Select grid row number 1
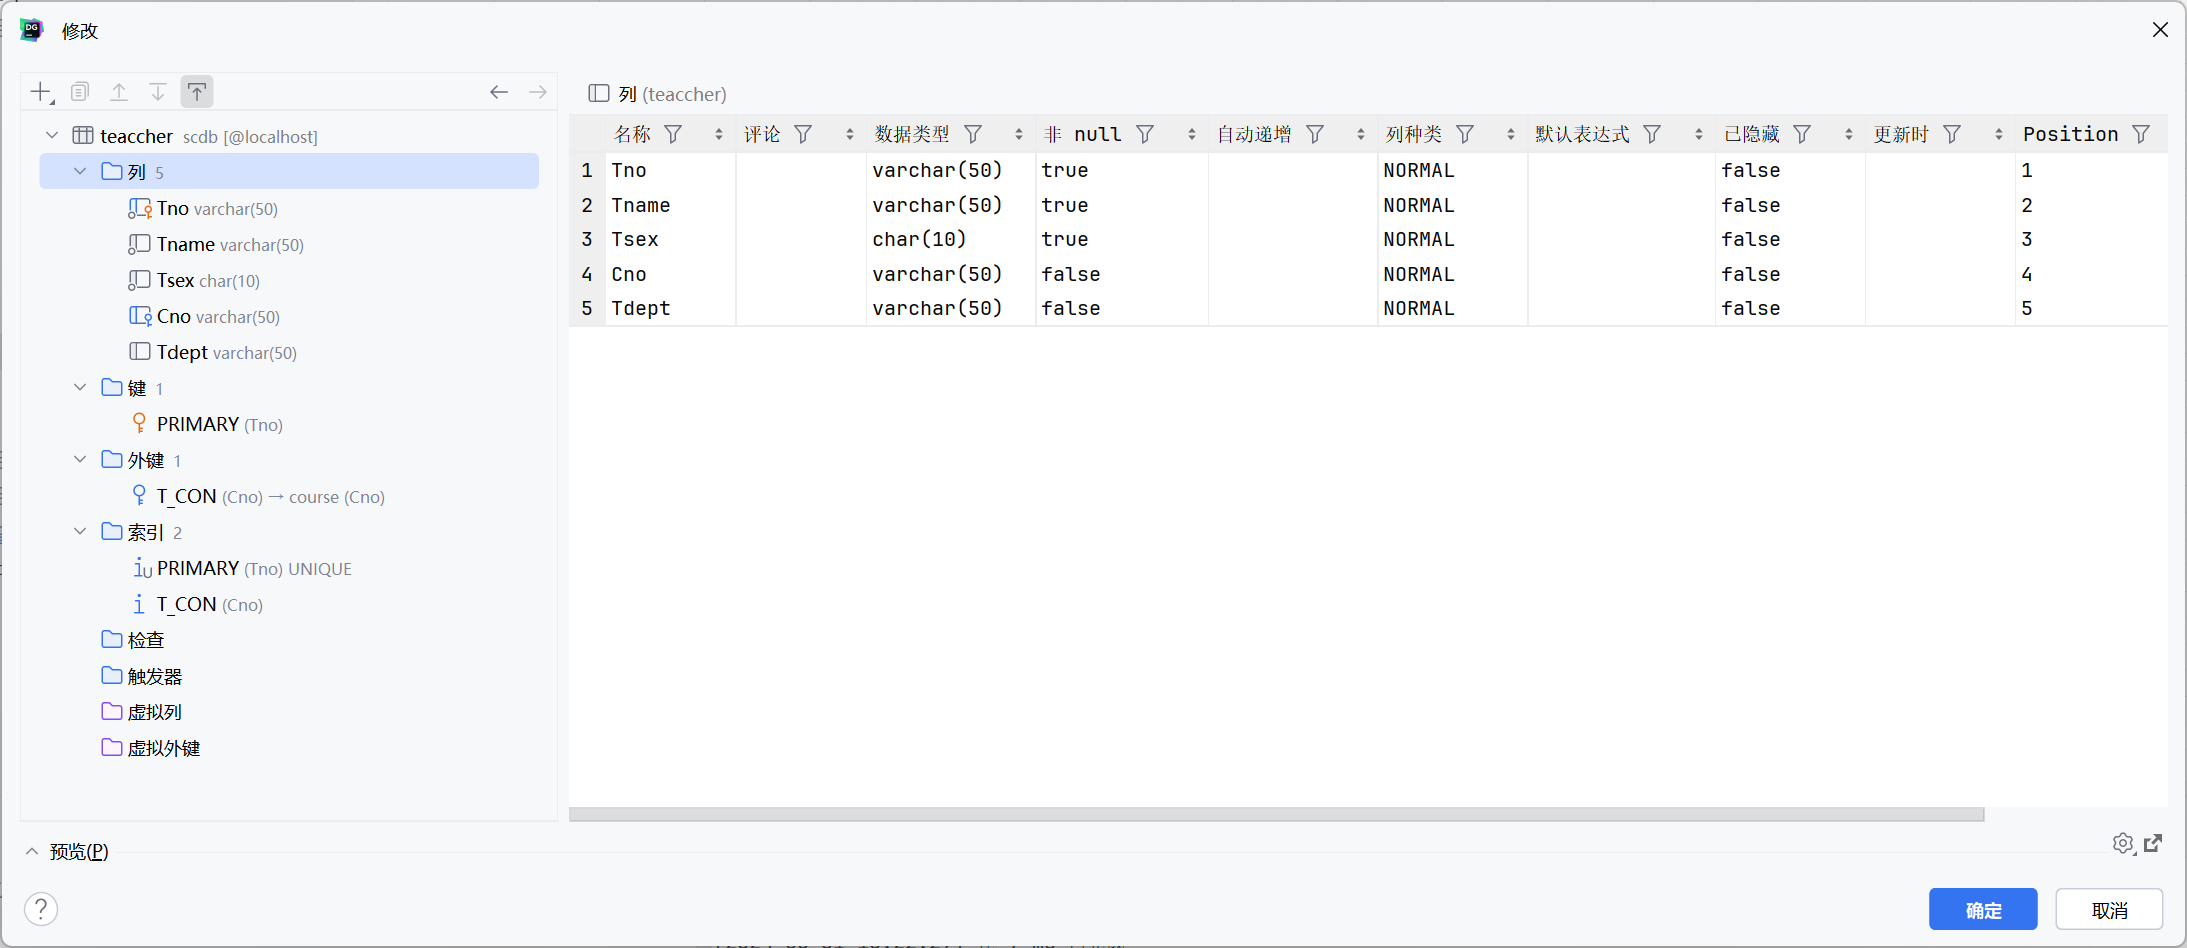Screen dimensions: 2187x948 click(587, 170)
